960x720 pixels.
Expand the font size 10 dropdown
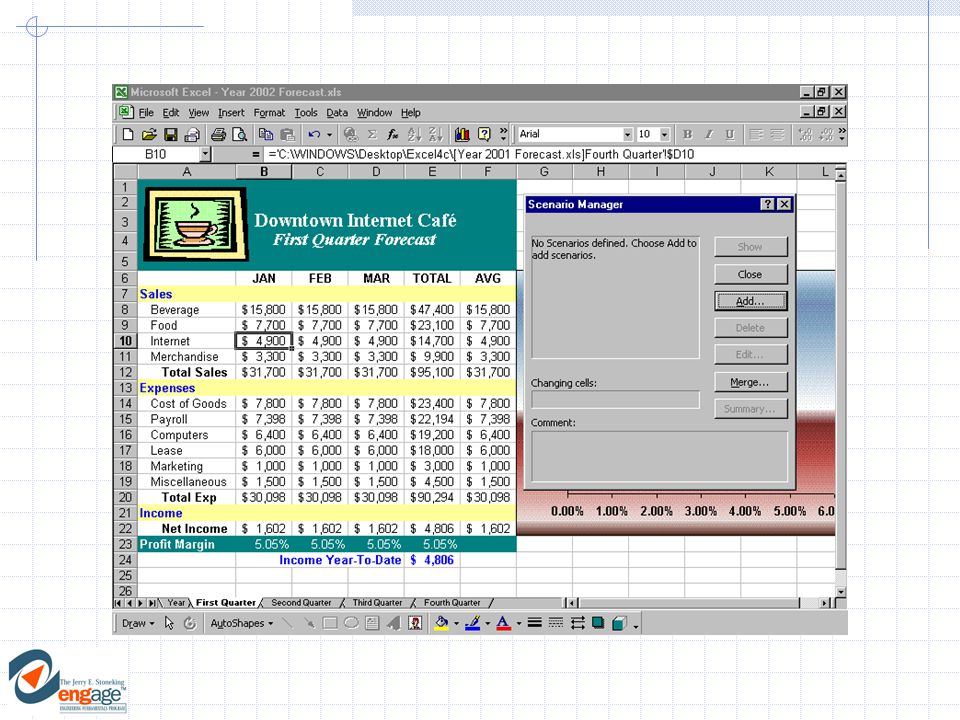[x=665, y=134]
